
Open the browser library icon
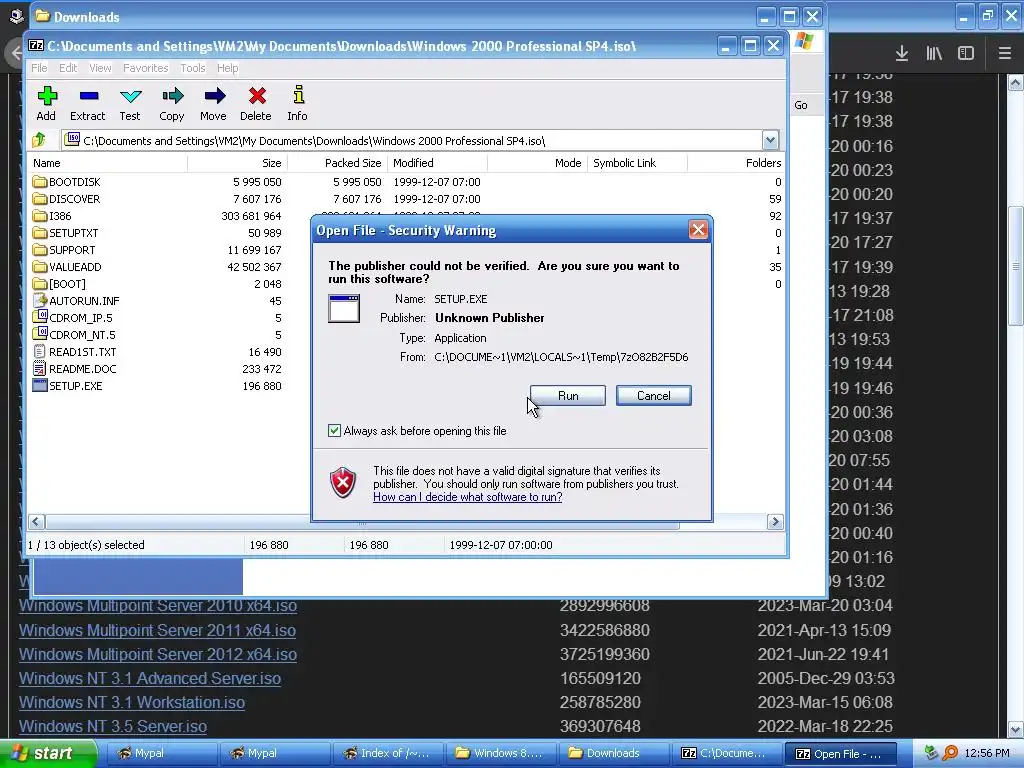tap(934, 54)
